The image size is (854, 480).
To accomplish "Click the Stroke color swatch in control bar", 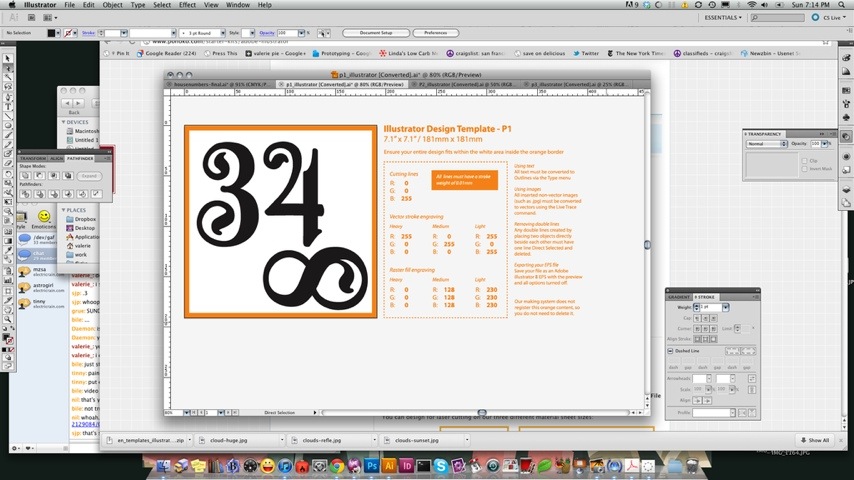I will [x=68, y=33].
